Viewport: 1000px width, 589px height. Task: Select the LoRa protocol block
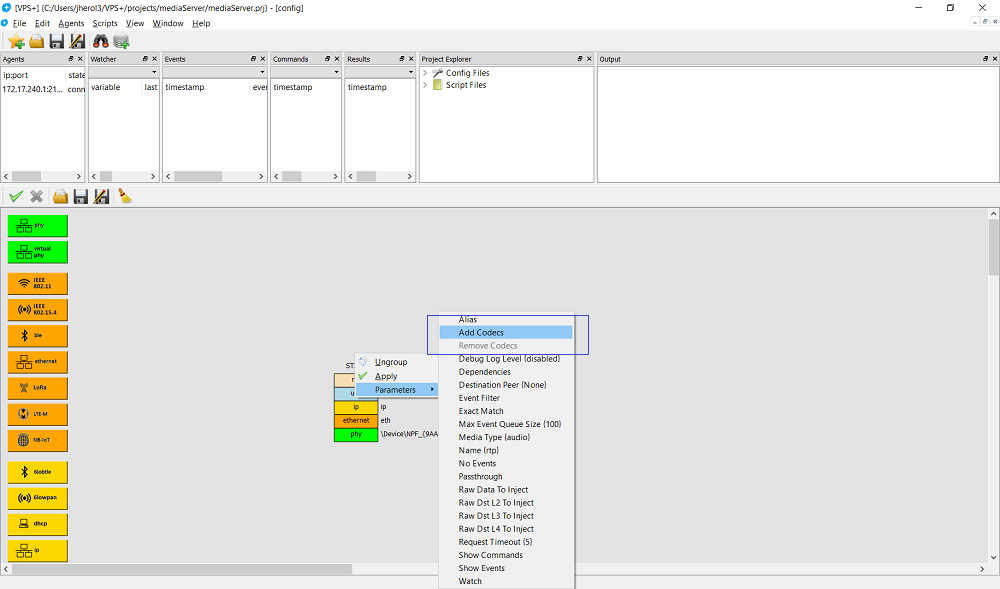pos(38,388)
